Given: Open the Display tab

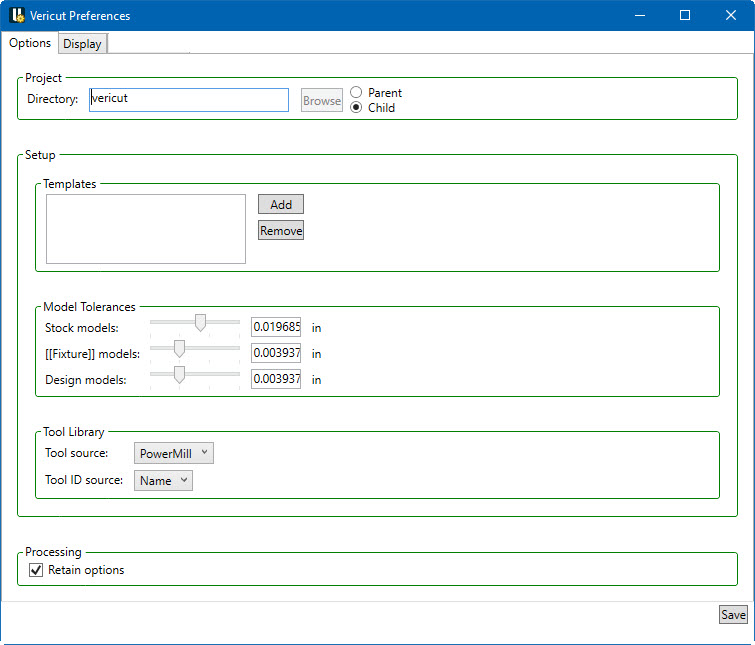Looking at the screenshot, I should coord(82,44).
